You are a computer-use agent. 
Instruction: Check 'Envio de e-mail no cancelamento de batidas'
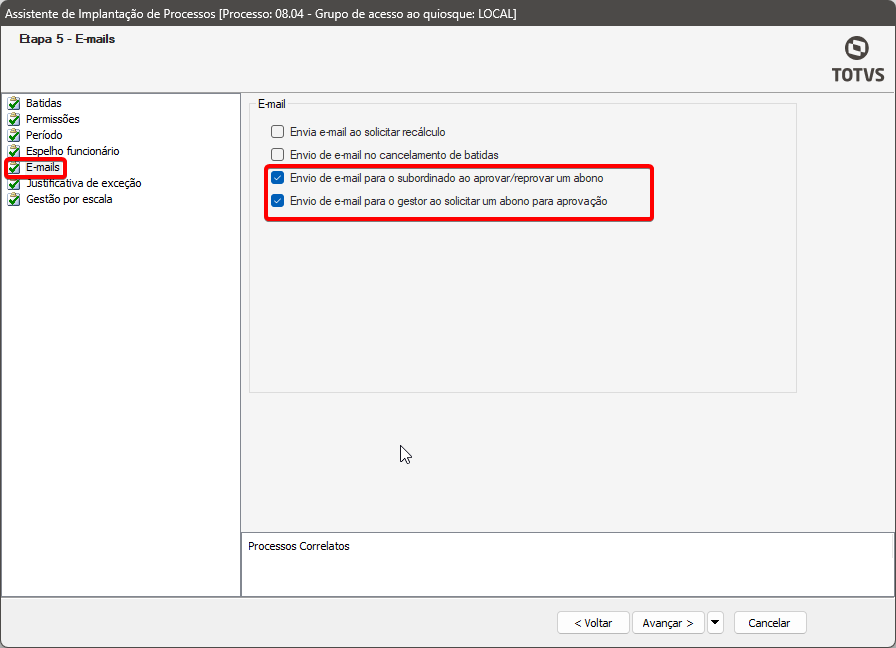tap(278, 155)
